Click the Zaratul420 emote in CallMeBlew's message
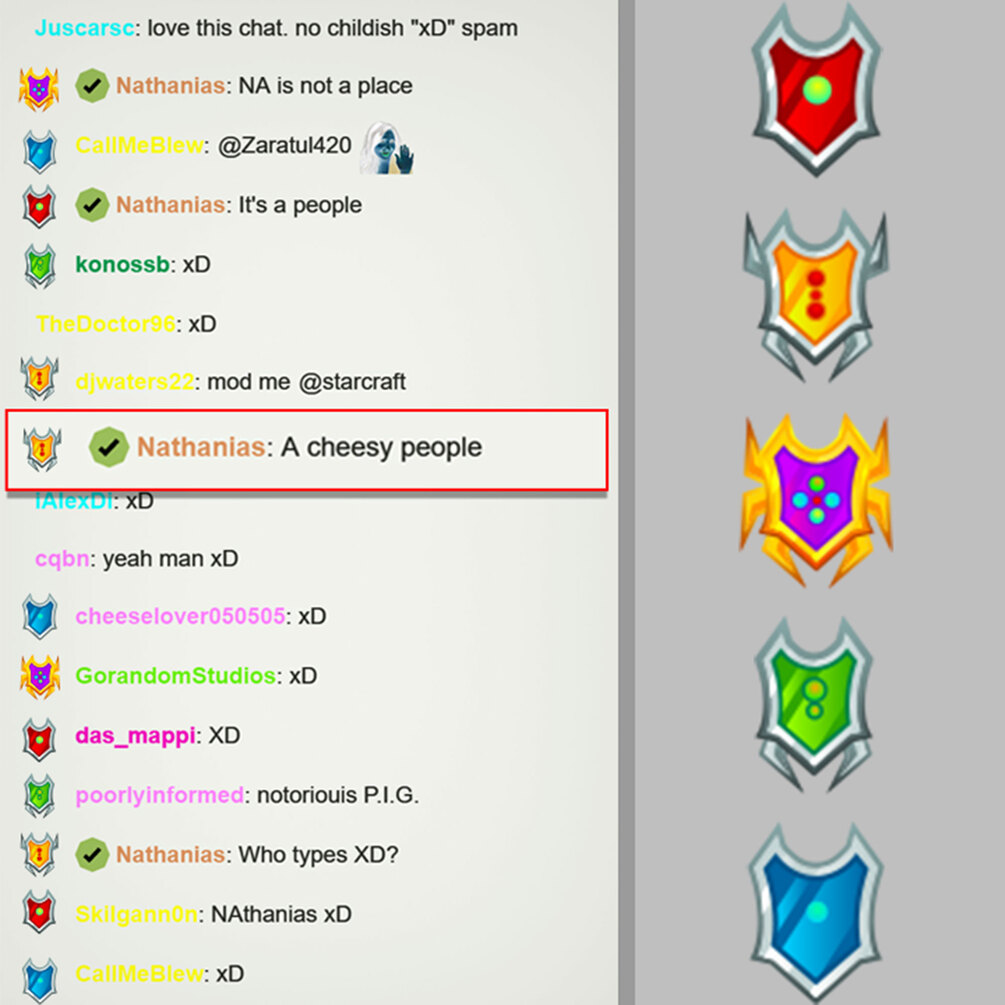 [x=386, y=148]
